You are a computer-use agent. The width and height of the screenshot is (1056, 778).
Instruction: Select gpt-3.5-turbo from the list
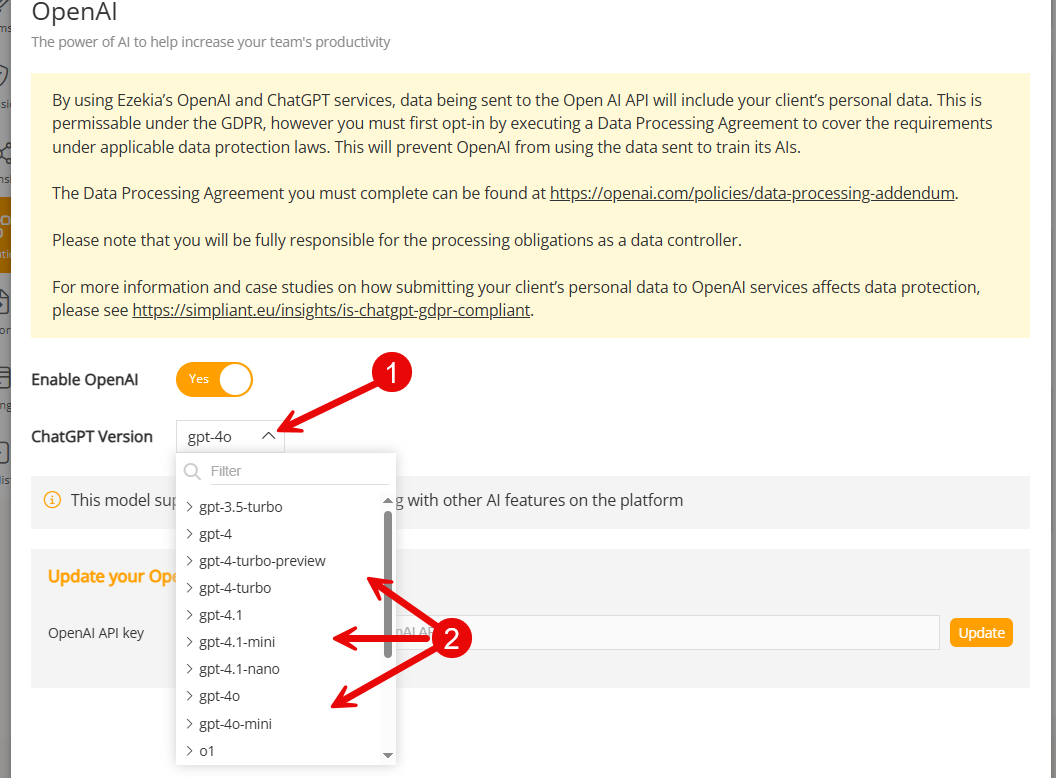pyautogui.click(x=240, y=507)
